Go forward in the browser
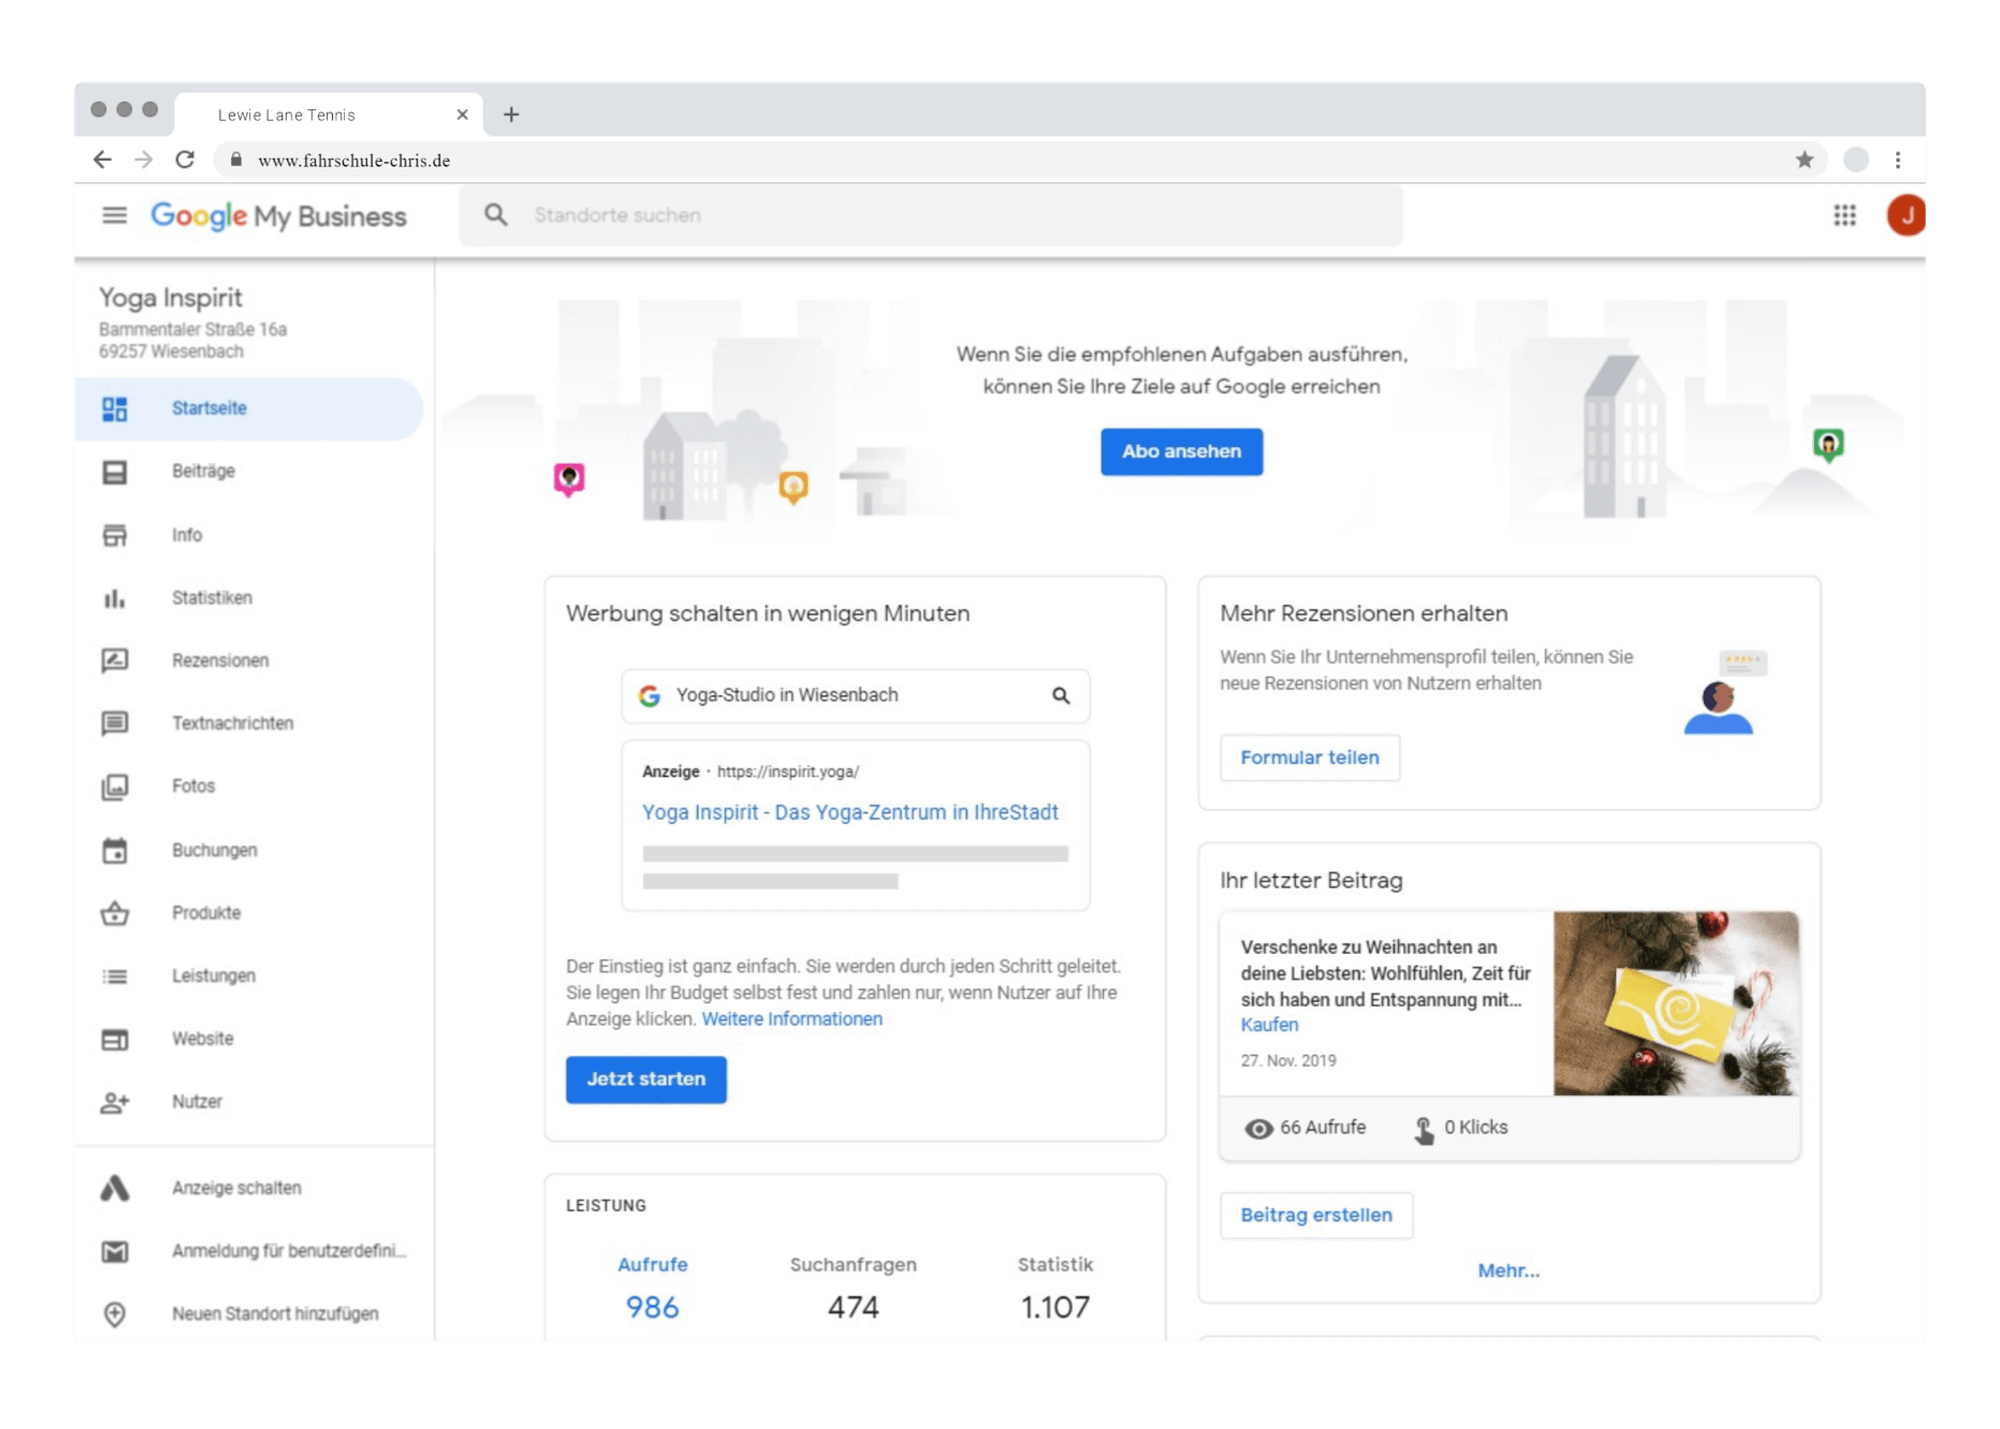The height and width of the screenshot is (1429, 2000). tap(144, 160)
